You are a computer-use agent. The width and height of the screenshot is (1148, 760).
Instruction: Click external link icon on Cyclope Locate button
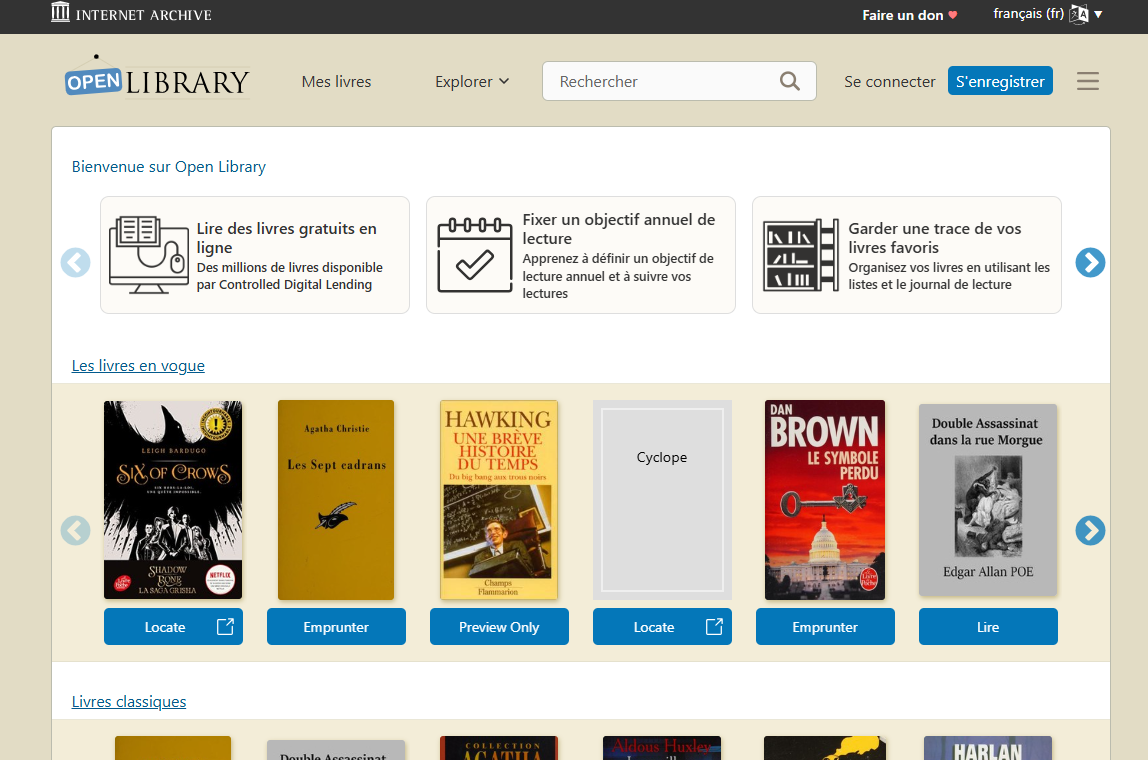pos(714,626)
